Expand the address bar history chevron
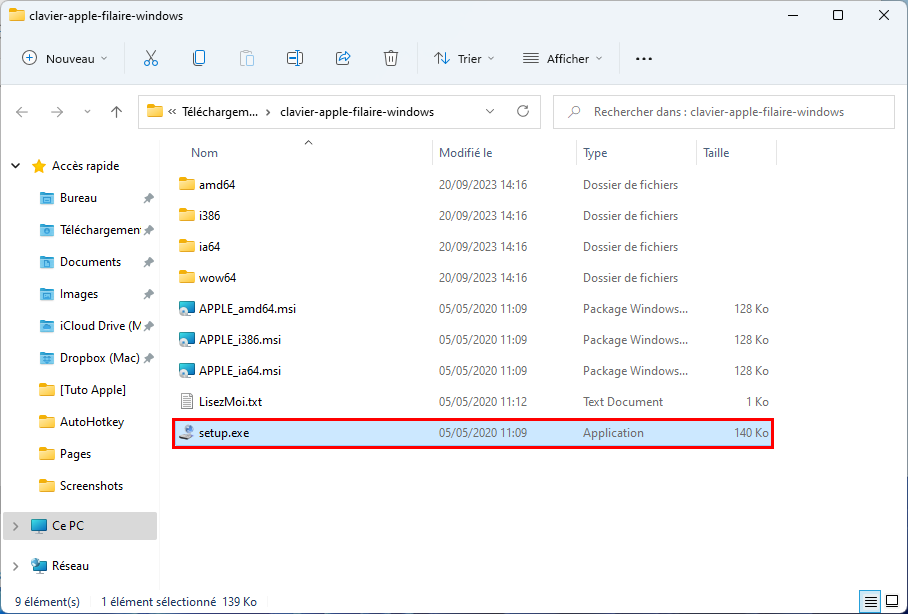 tap(490, 111)
